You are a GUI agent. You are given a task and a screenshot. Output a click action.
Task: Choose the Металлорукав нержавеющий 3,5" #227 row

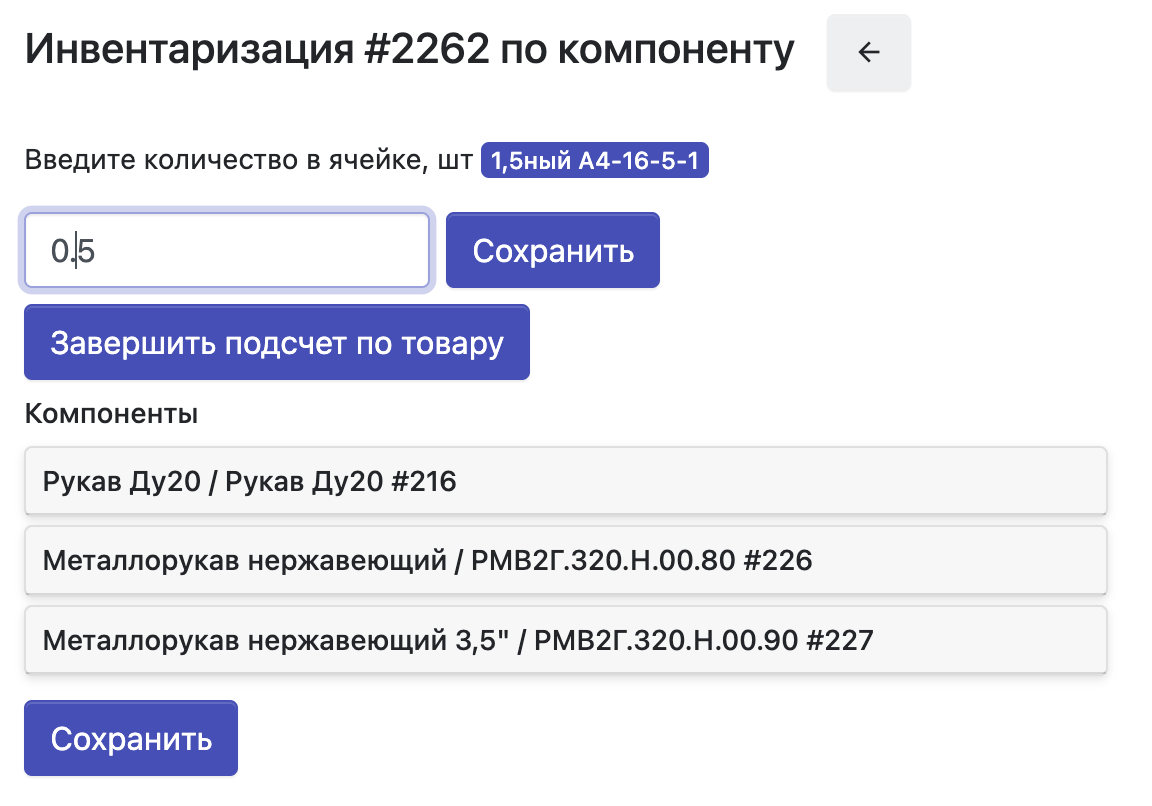pos(565,640)
